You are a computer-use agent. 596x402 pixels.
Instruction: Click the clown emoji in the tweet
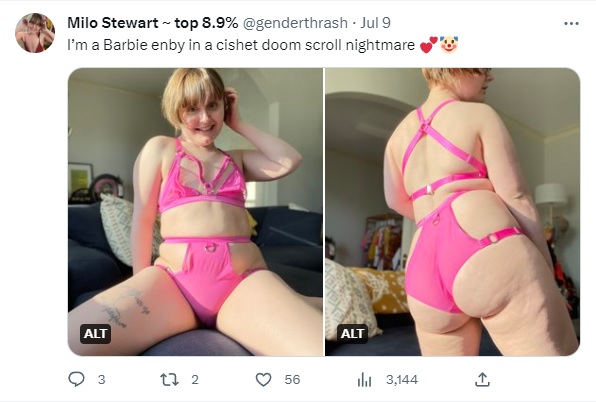click(449, 45)
